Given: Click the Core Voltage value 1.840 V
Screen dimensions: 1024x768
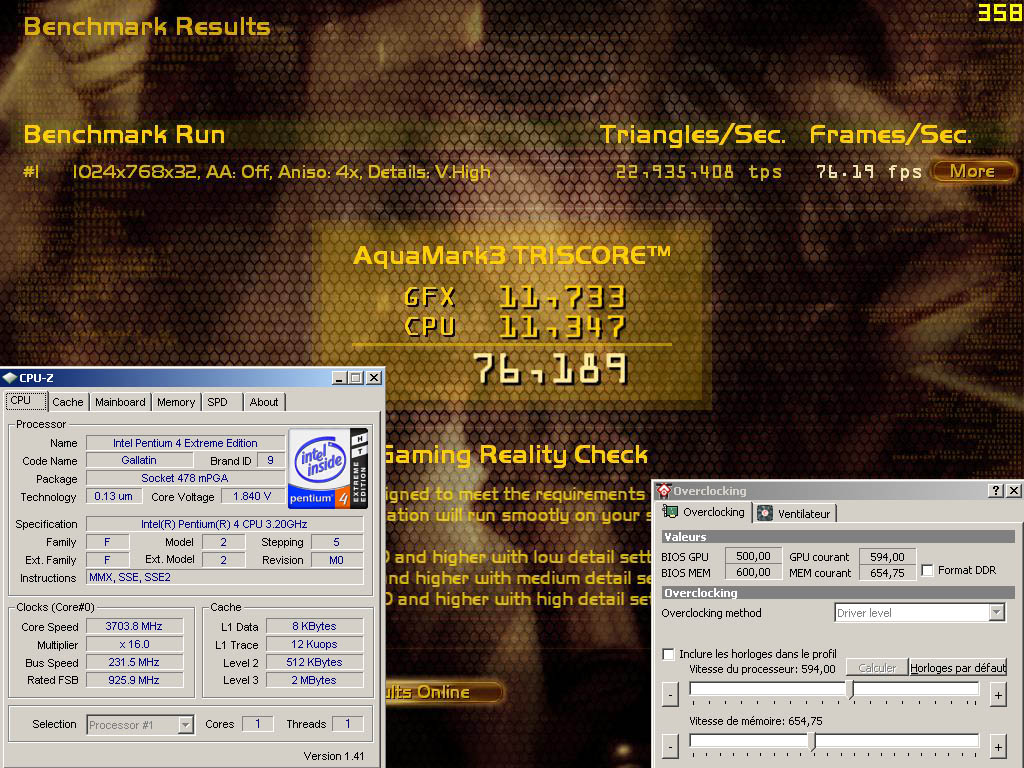Looking at the screenshot, I should coord(252,496).
